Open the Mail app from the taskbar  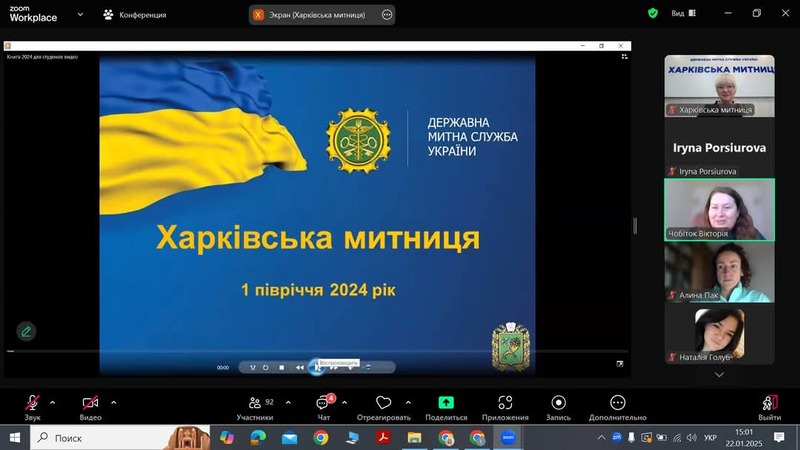click(289, 438)
